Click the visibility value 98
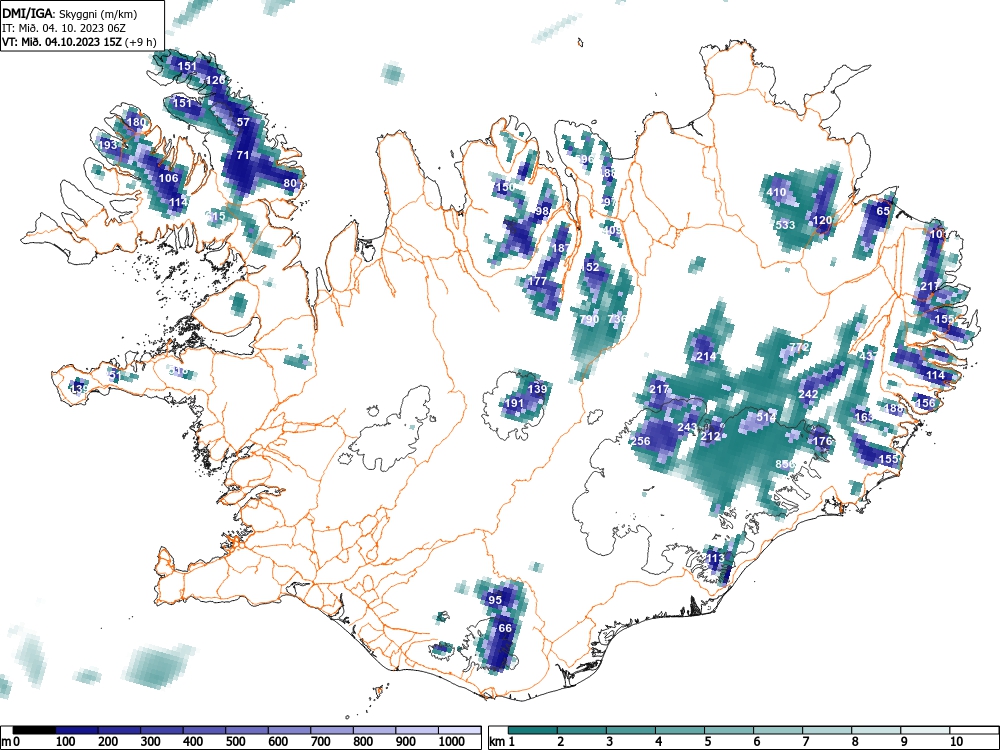The height and width of the screenshot is (750, 1000). (543, 211)
